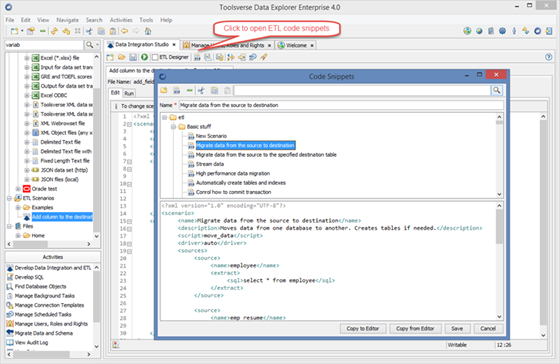Click the rocket icon at the studio toolbar's end
The width and height of the screenshot is (560, 364).
pyautogui.click(x=264, y=57)
